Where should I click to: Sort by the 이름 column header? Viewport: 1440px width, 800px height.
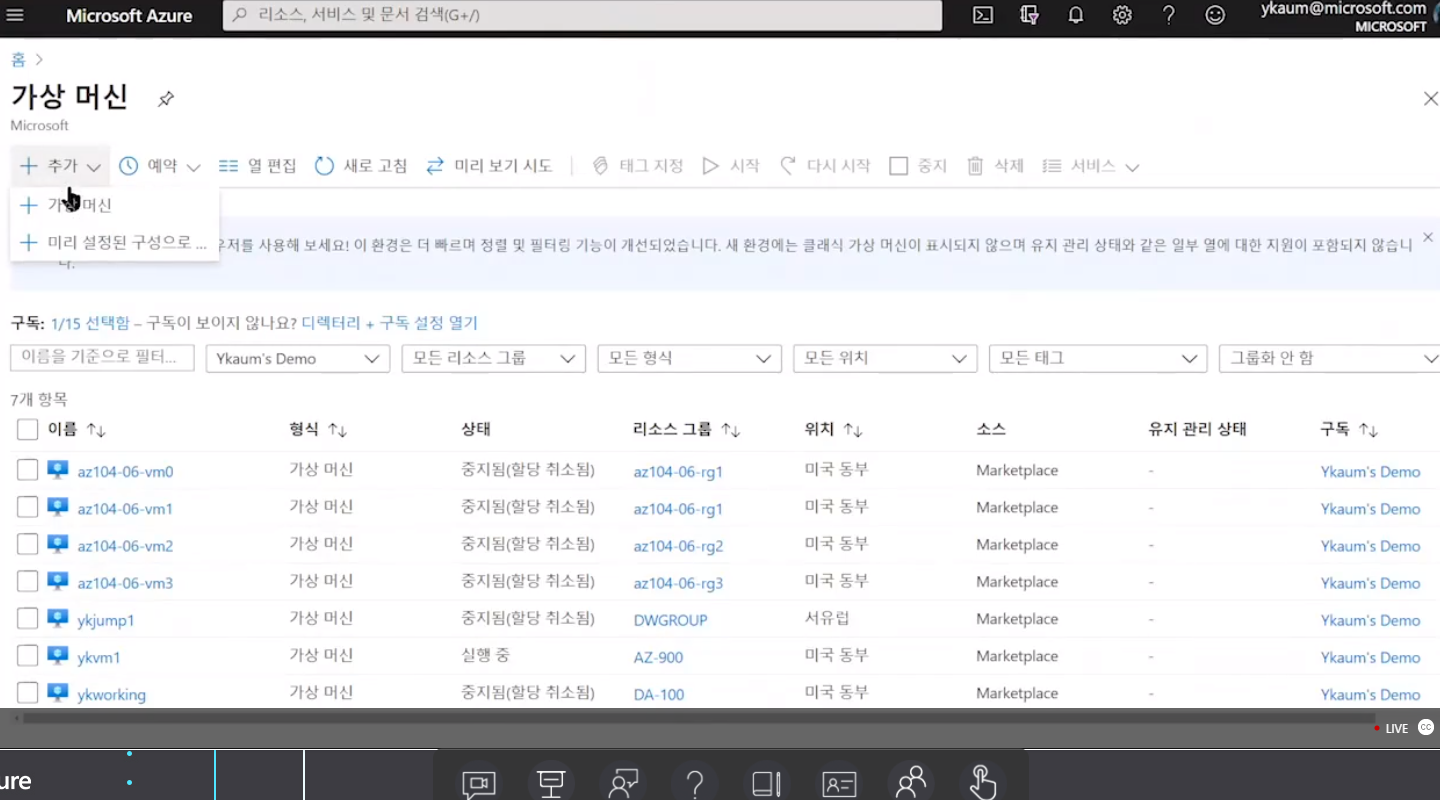[x=76, y=429]
